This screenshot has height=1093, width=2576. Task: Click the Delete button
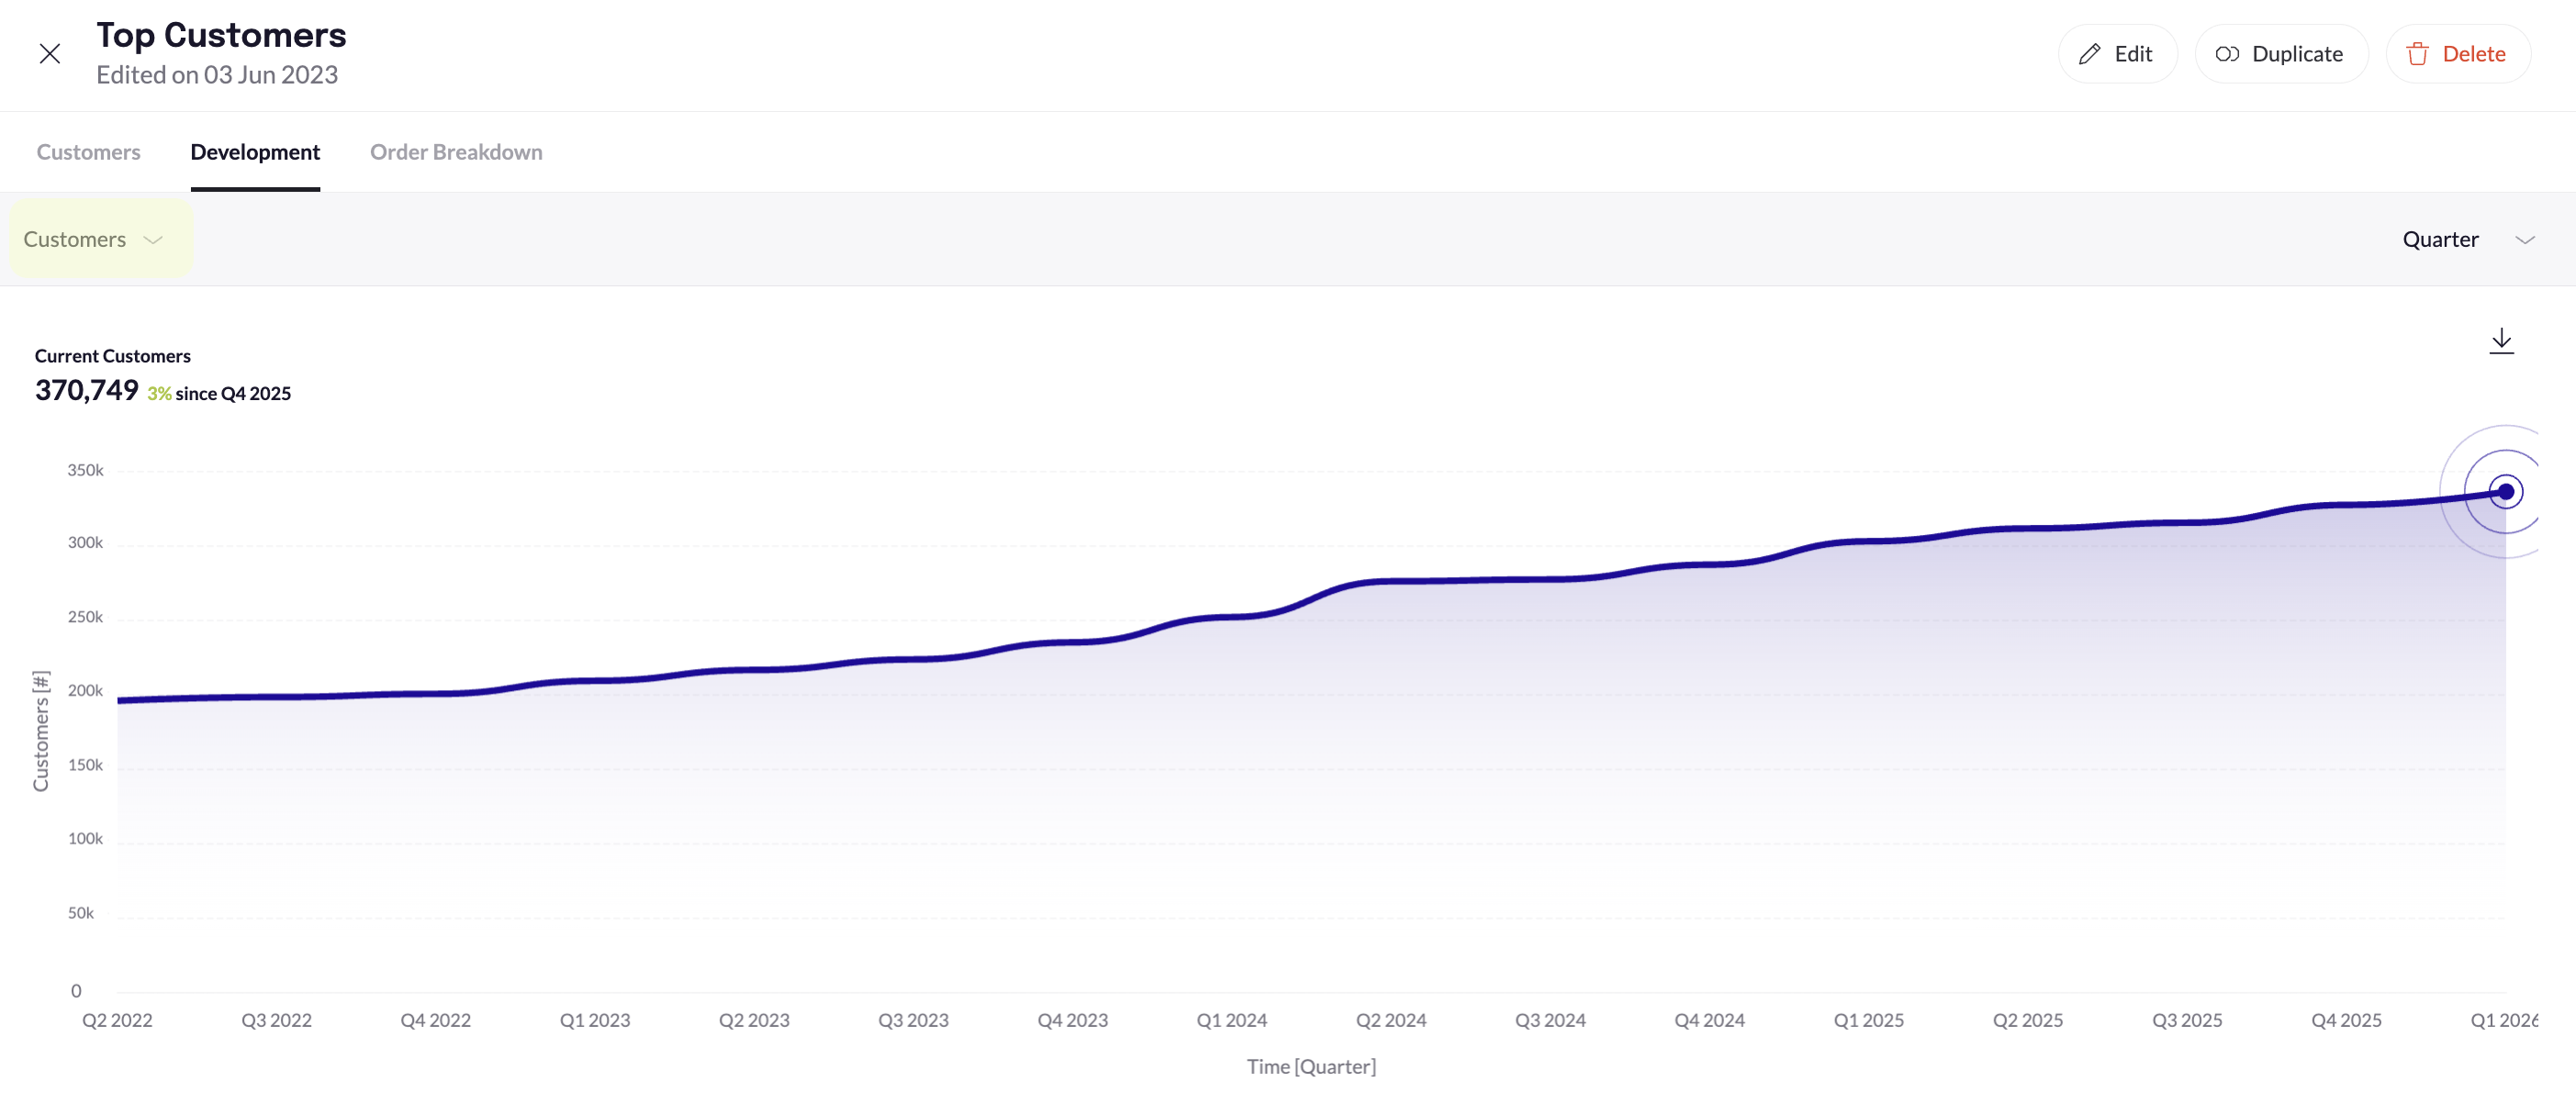[2458, 53]
